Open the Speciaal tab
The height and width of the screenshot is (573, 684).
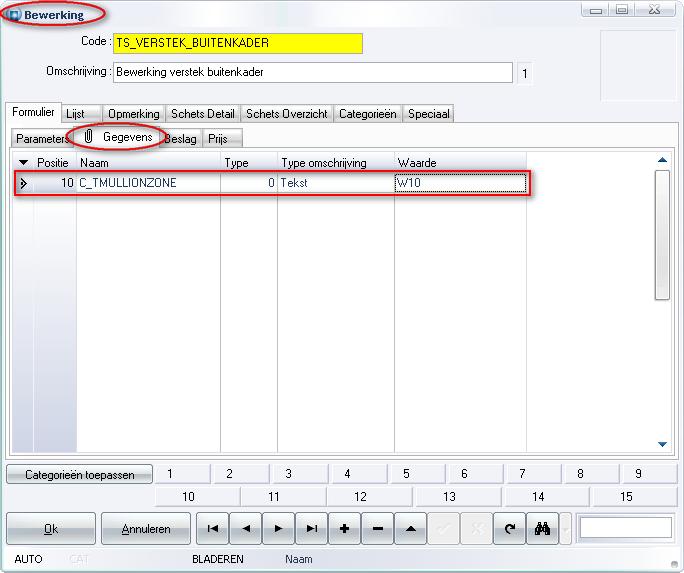coord(428,114)
